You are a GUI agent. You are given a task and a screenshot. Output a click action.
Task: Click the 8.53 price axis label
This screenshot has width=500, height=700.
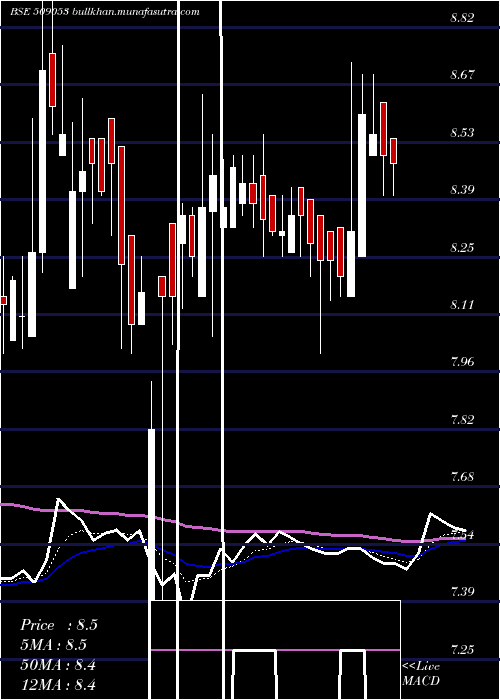462,133
